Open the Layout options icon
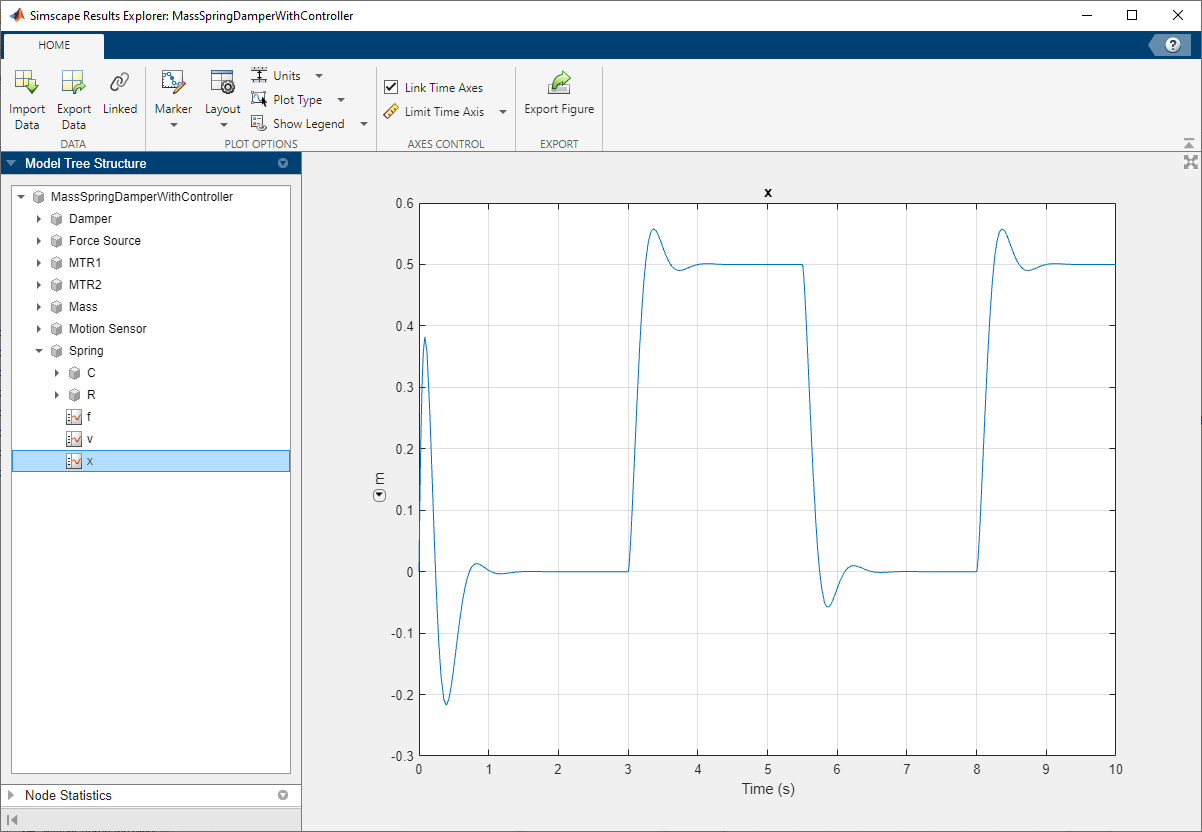1202x832 pixels. point(222,83)
